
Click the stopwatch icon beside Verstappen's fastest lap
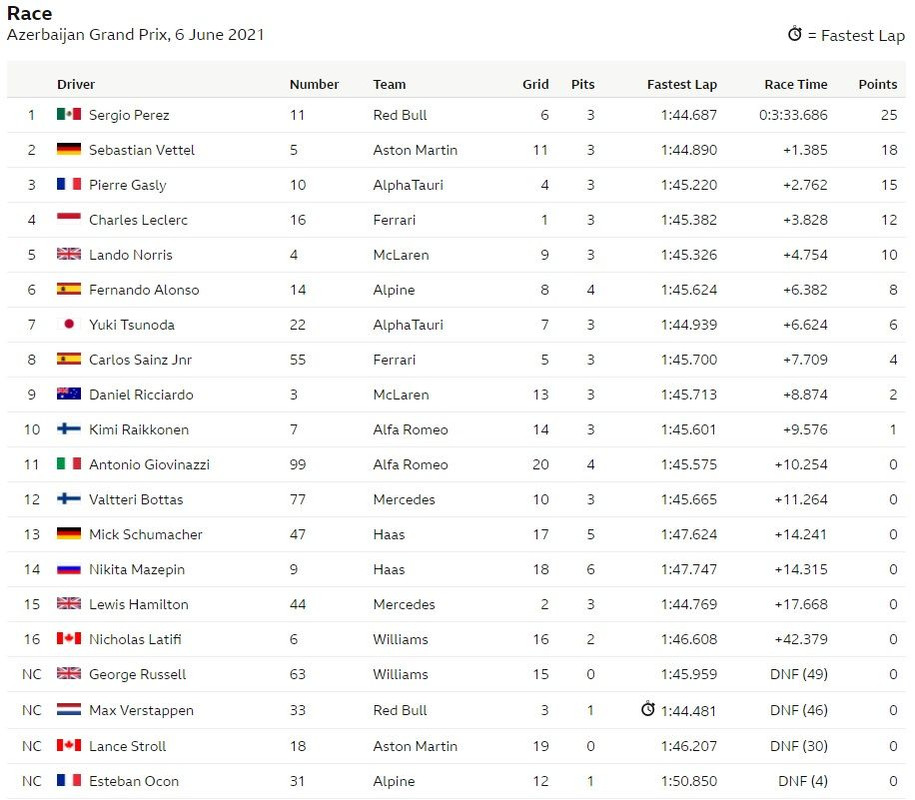(648, 708)
